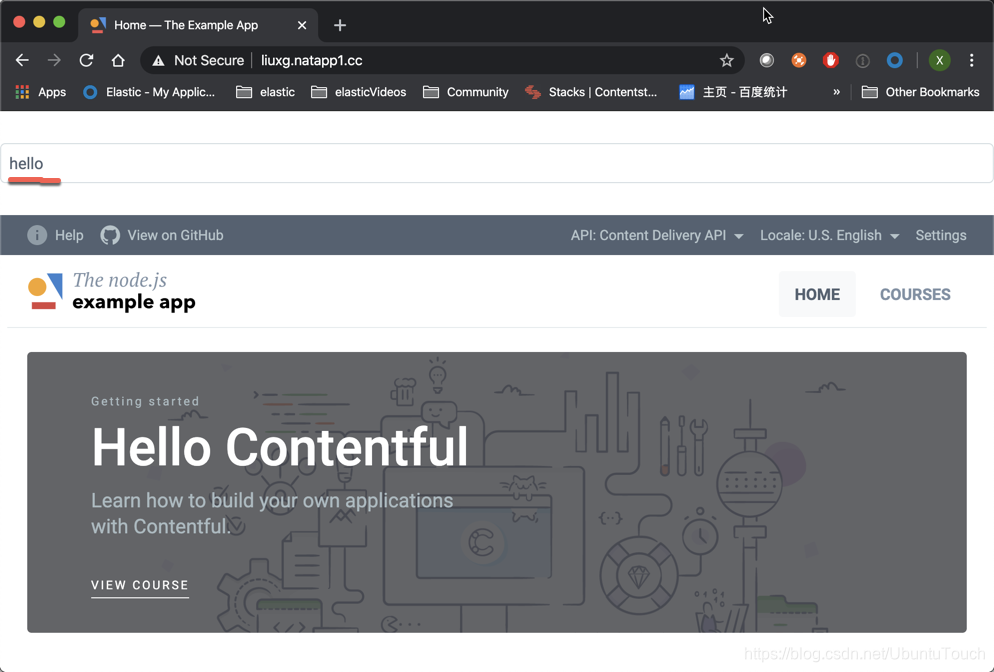Close the Home — The Example App tab
994x672 pixels.
click(x=302, y=25)
